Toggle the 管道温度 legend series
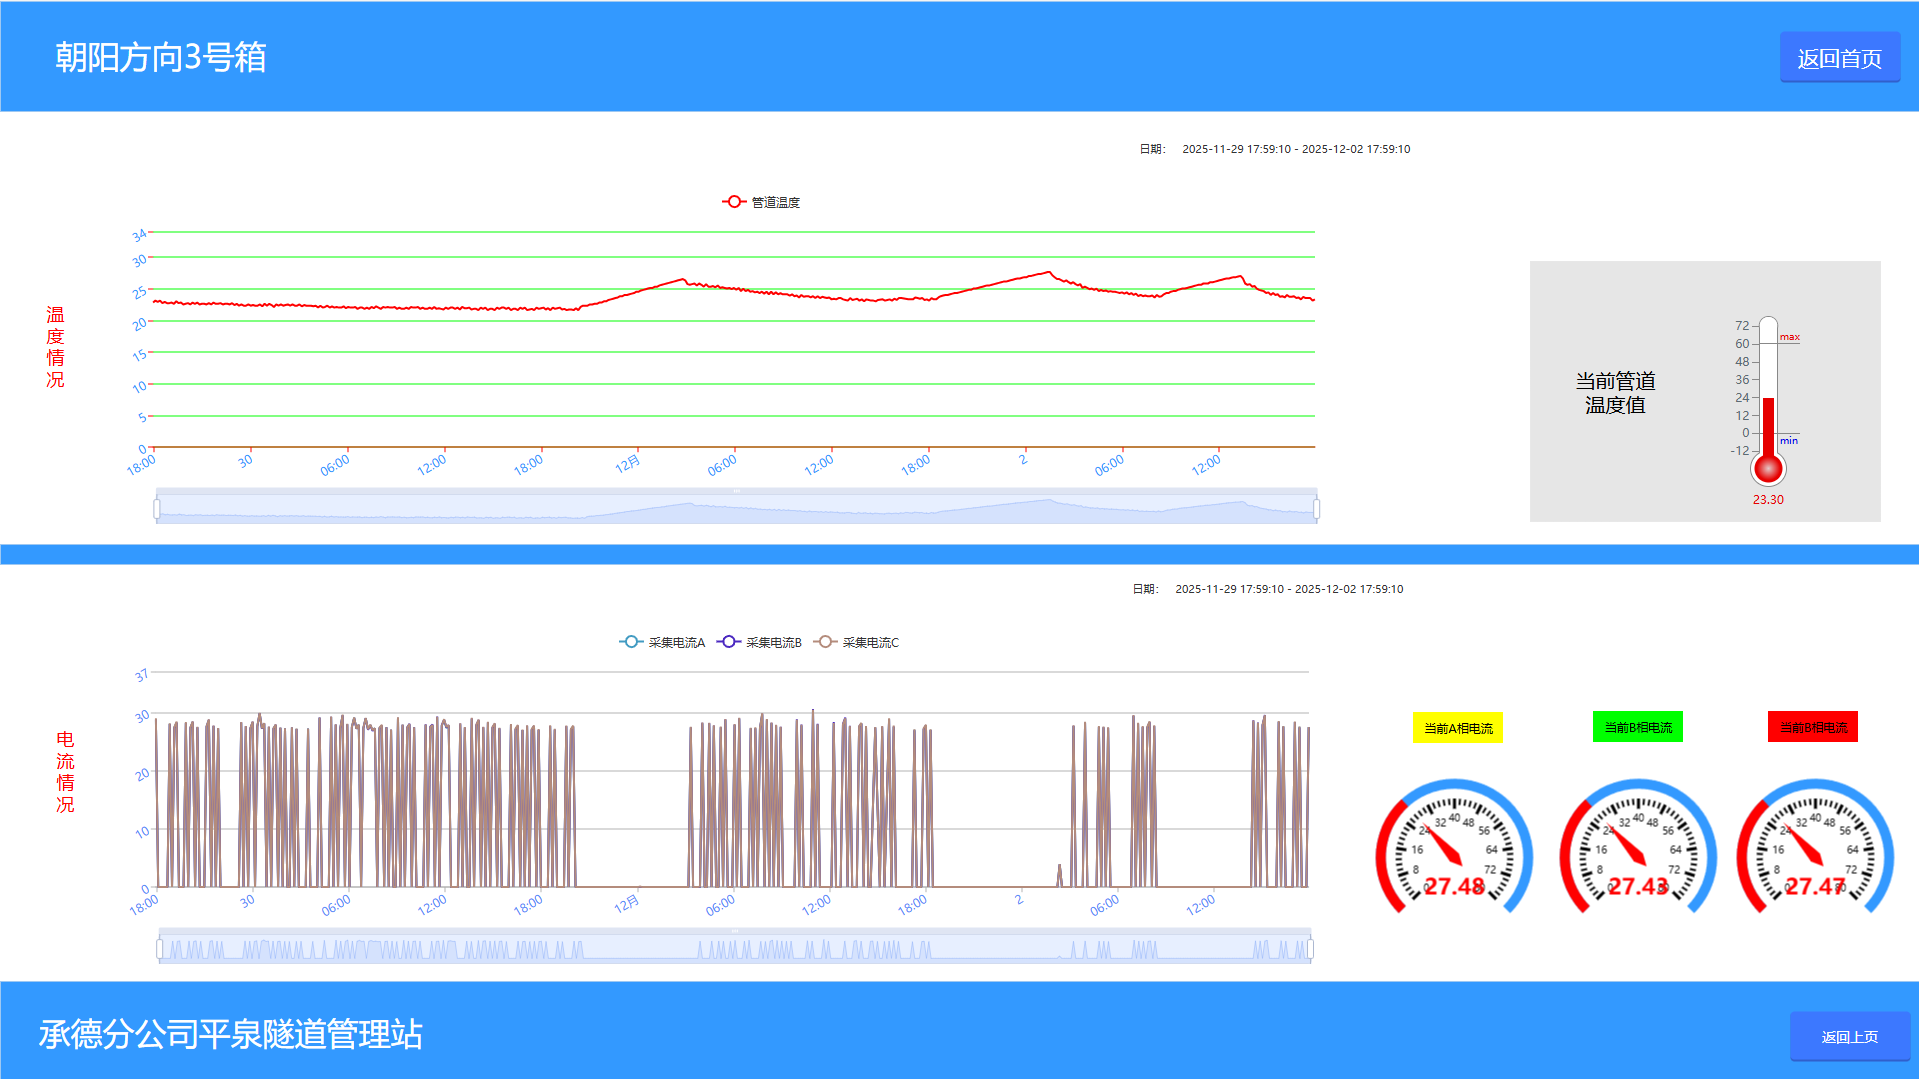This screenshot has width=1919, height=1079. click(762, 202)
